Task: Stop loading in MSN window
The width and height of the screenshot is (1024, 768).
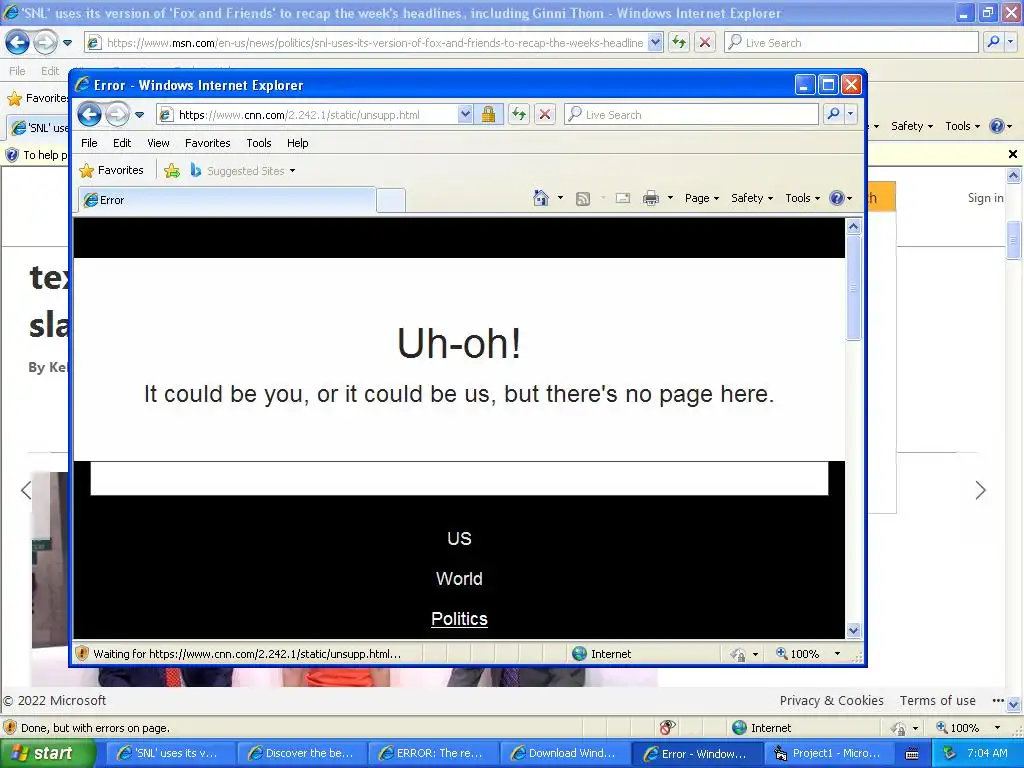Action: (705, 43)
